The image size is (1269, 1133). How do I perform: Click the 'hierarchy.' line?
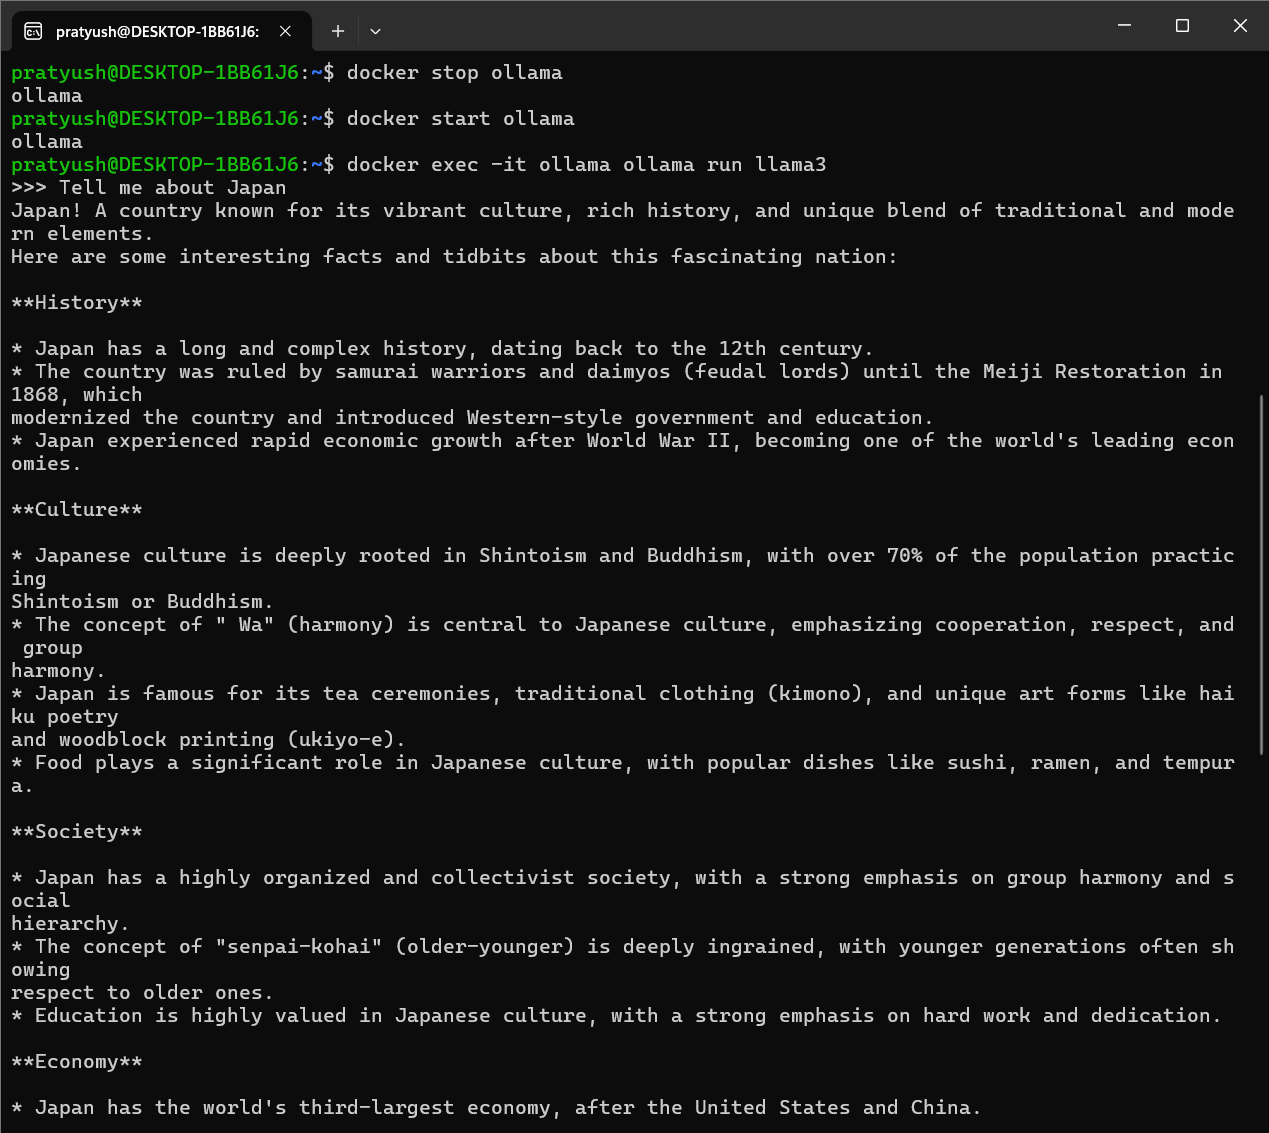click(x=70, y=923)
